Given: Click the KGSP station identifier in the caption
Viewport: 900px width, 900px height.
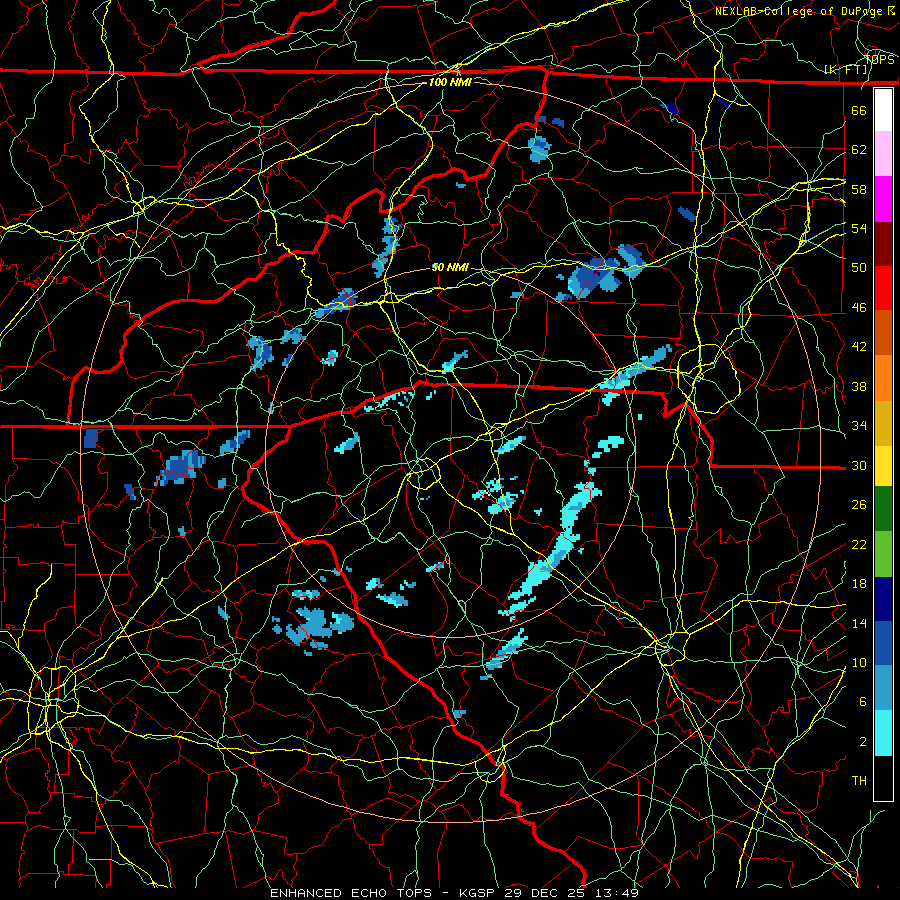Looking at the screenshot, I should 479,893.
